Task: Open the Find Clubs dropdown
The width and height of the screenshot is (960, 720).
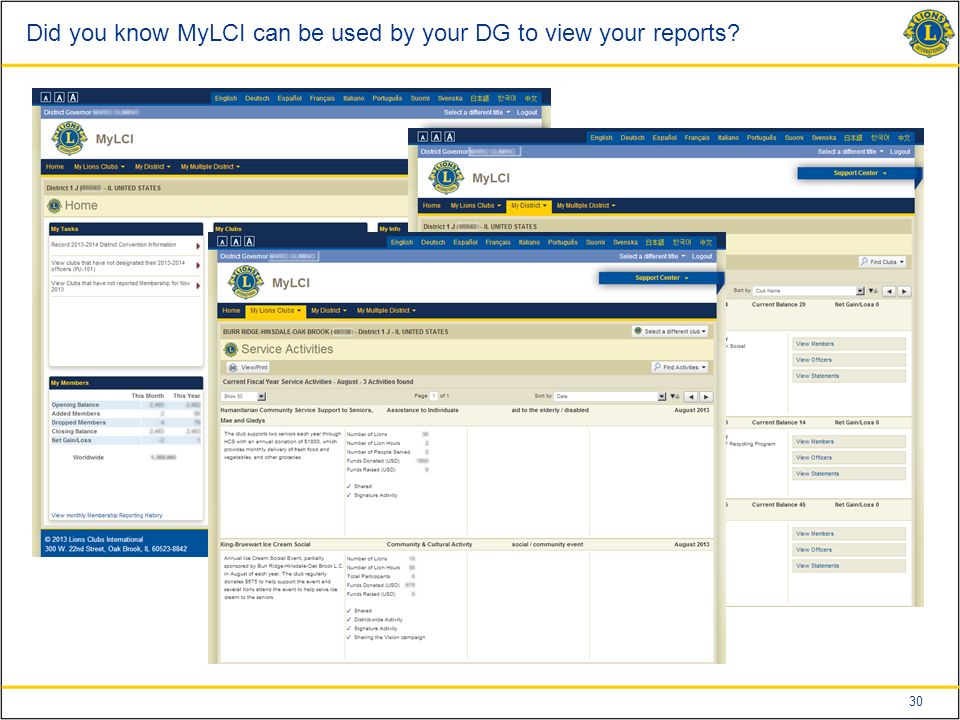Action: (x=882, y=261)
